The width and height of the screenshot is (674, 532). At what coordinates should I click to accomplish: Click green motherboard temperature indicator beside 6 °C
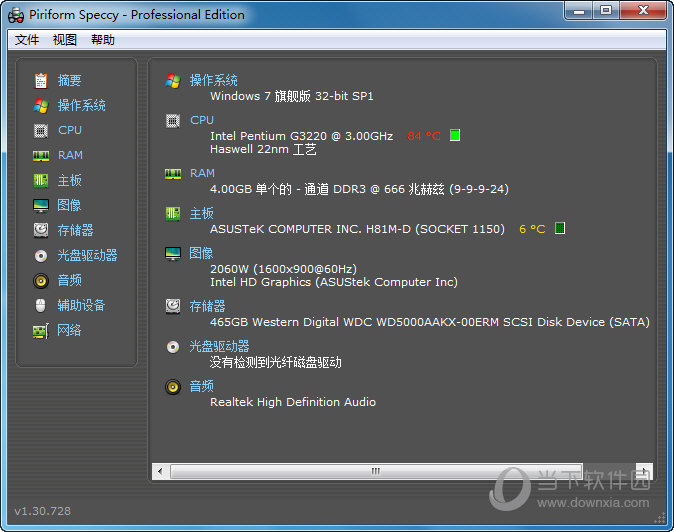(560, 228)
